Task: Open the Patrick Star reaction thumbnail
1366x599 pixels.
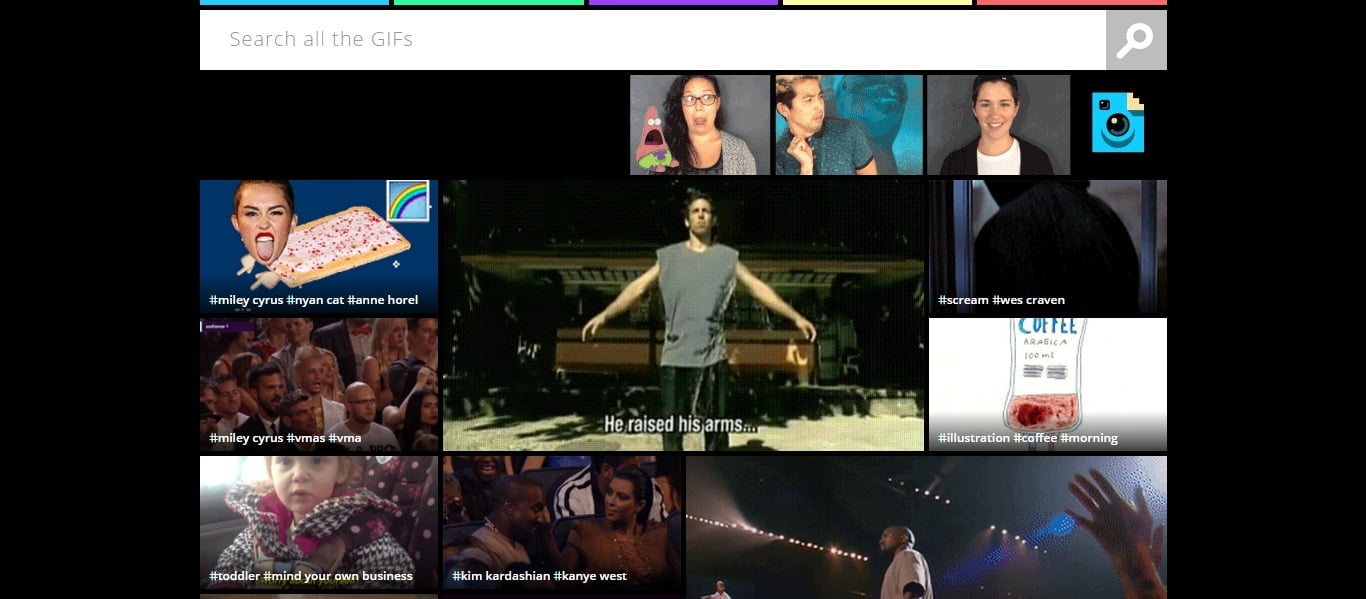Action: click(x=699, y=125)
